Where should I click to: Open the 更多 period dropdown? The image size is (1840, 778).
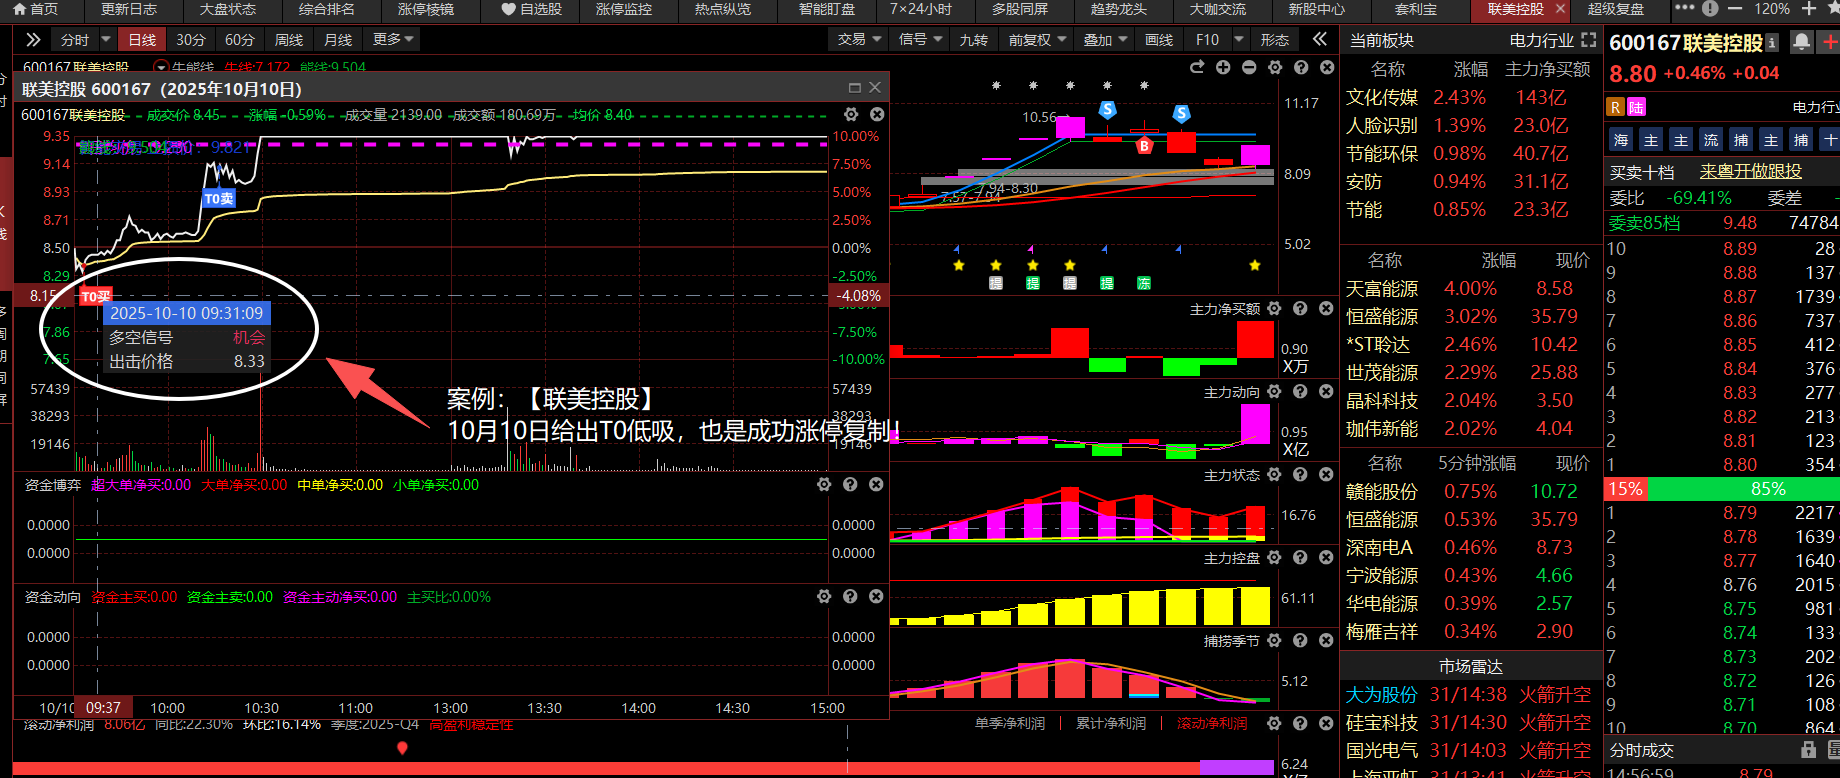(392, 39)
